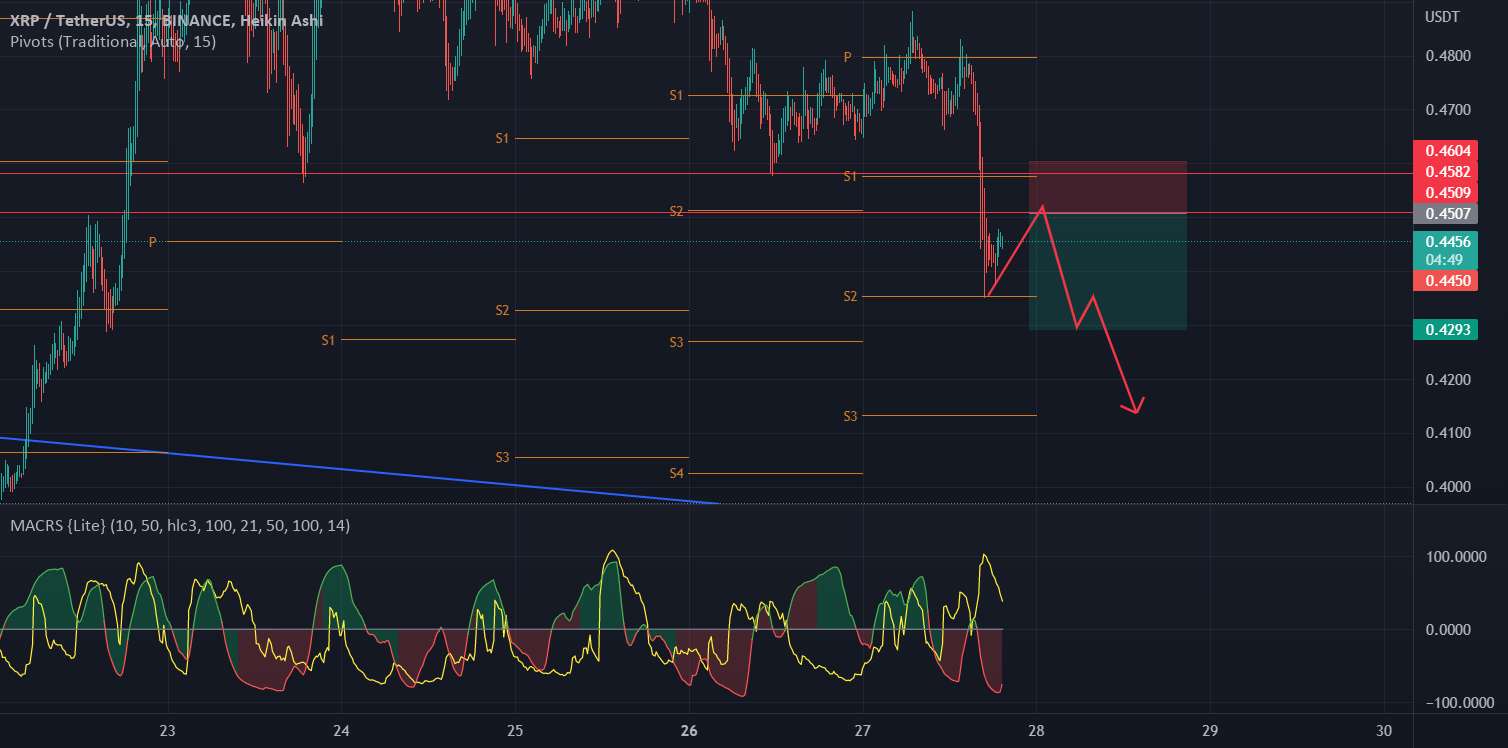This screenshot has width=1508, height=748.
Task: Select the short position green profit zone
Action: coord(1108,272)
